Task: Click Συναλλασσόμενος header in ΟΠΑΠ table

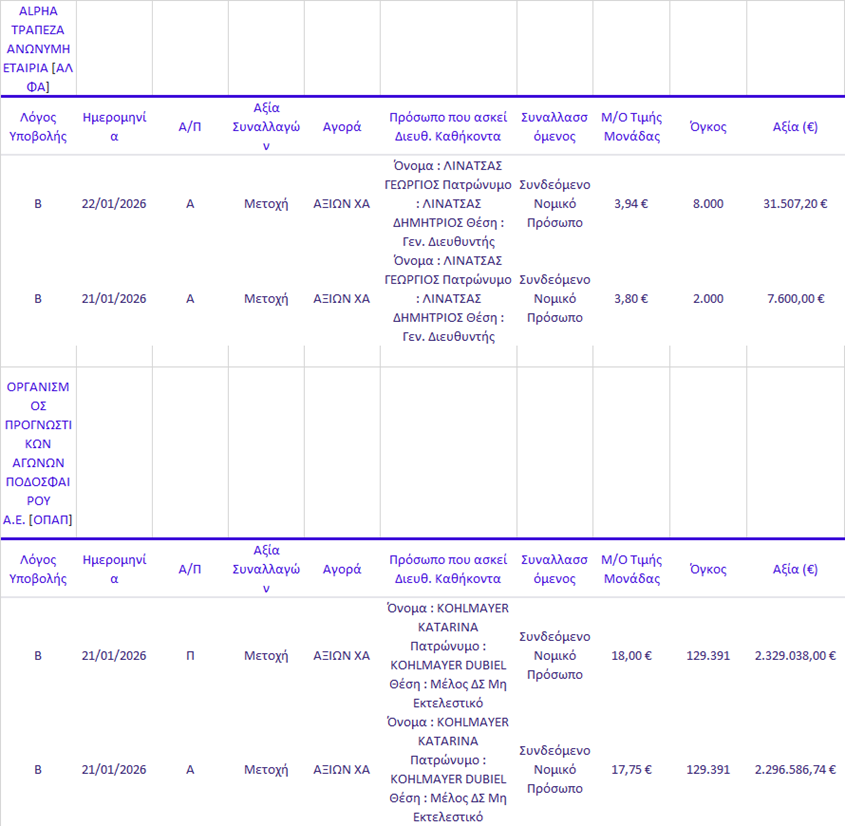Action: 555,569
